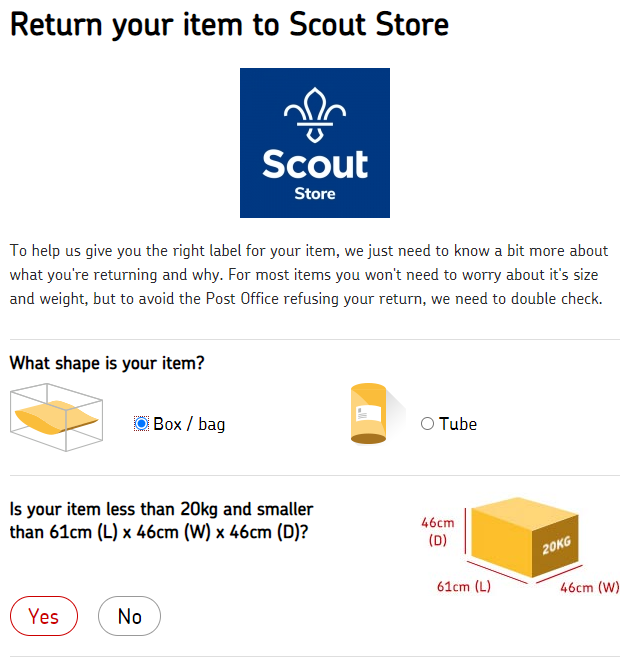Select the Box / bag radio button

(x=141, y=424)
